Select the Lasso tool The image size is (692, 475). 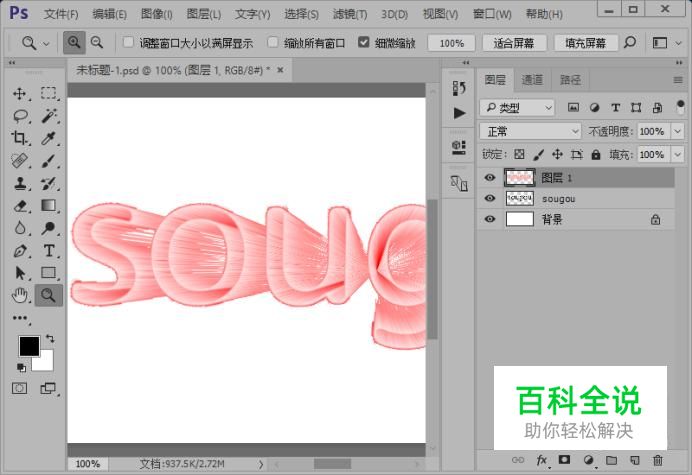[x=20, y=116]
